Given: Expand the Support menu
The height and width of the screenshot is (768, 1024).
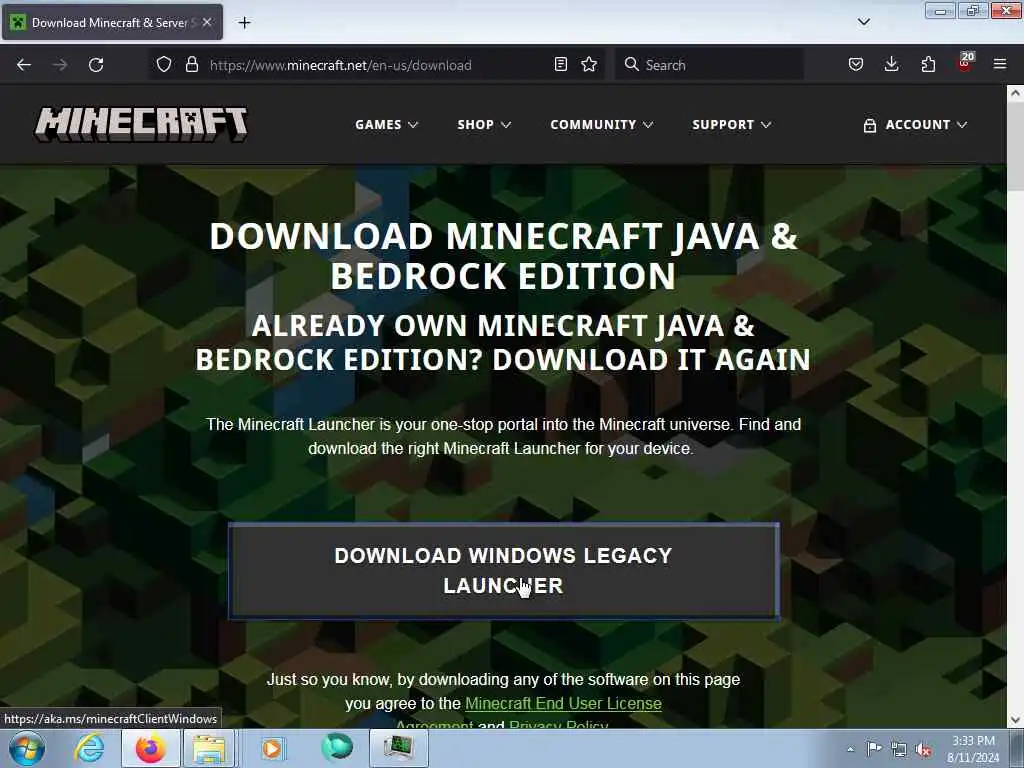Looking at the screenshot, I should pyautogui.click(x=731, y=125).
